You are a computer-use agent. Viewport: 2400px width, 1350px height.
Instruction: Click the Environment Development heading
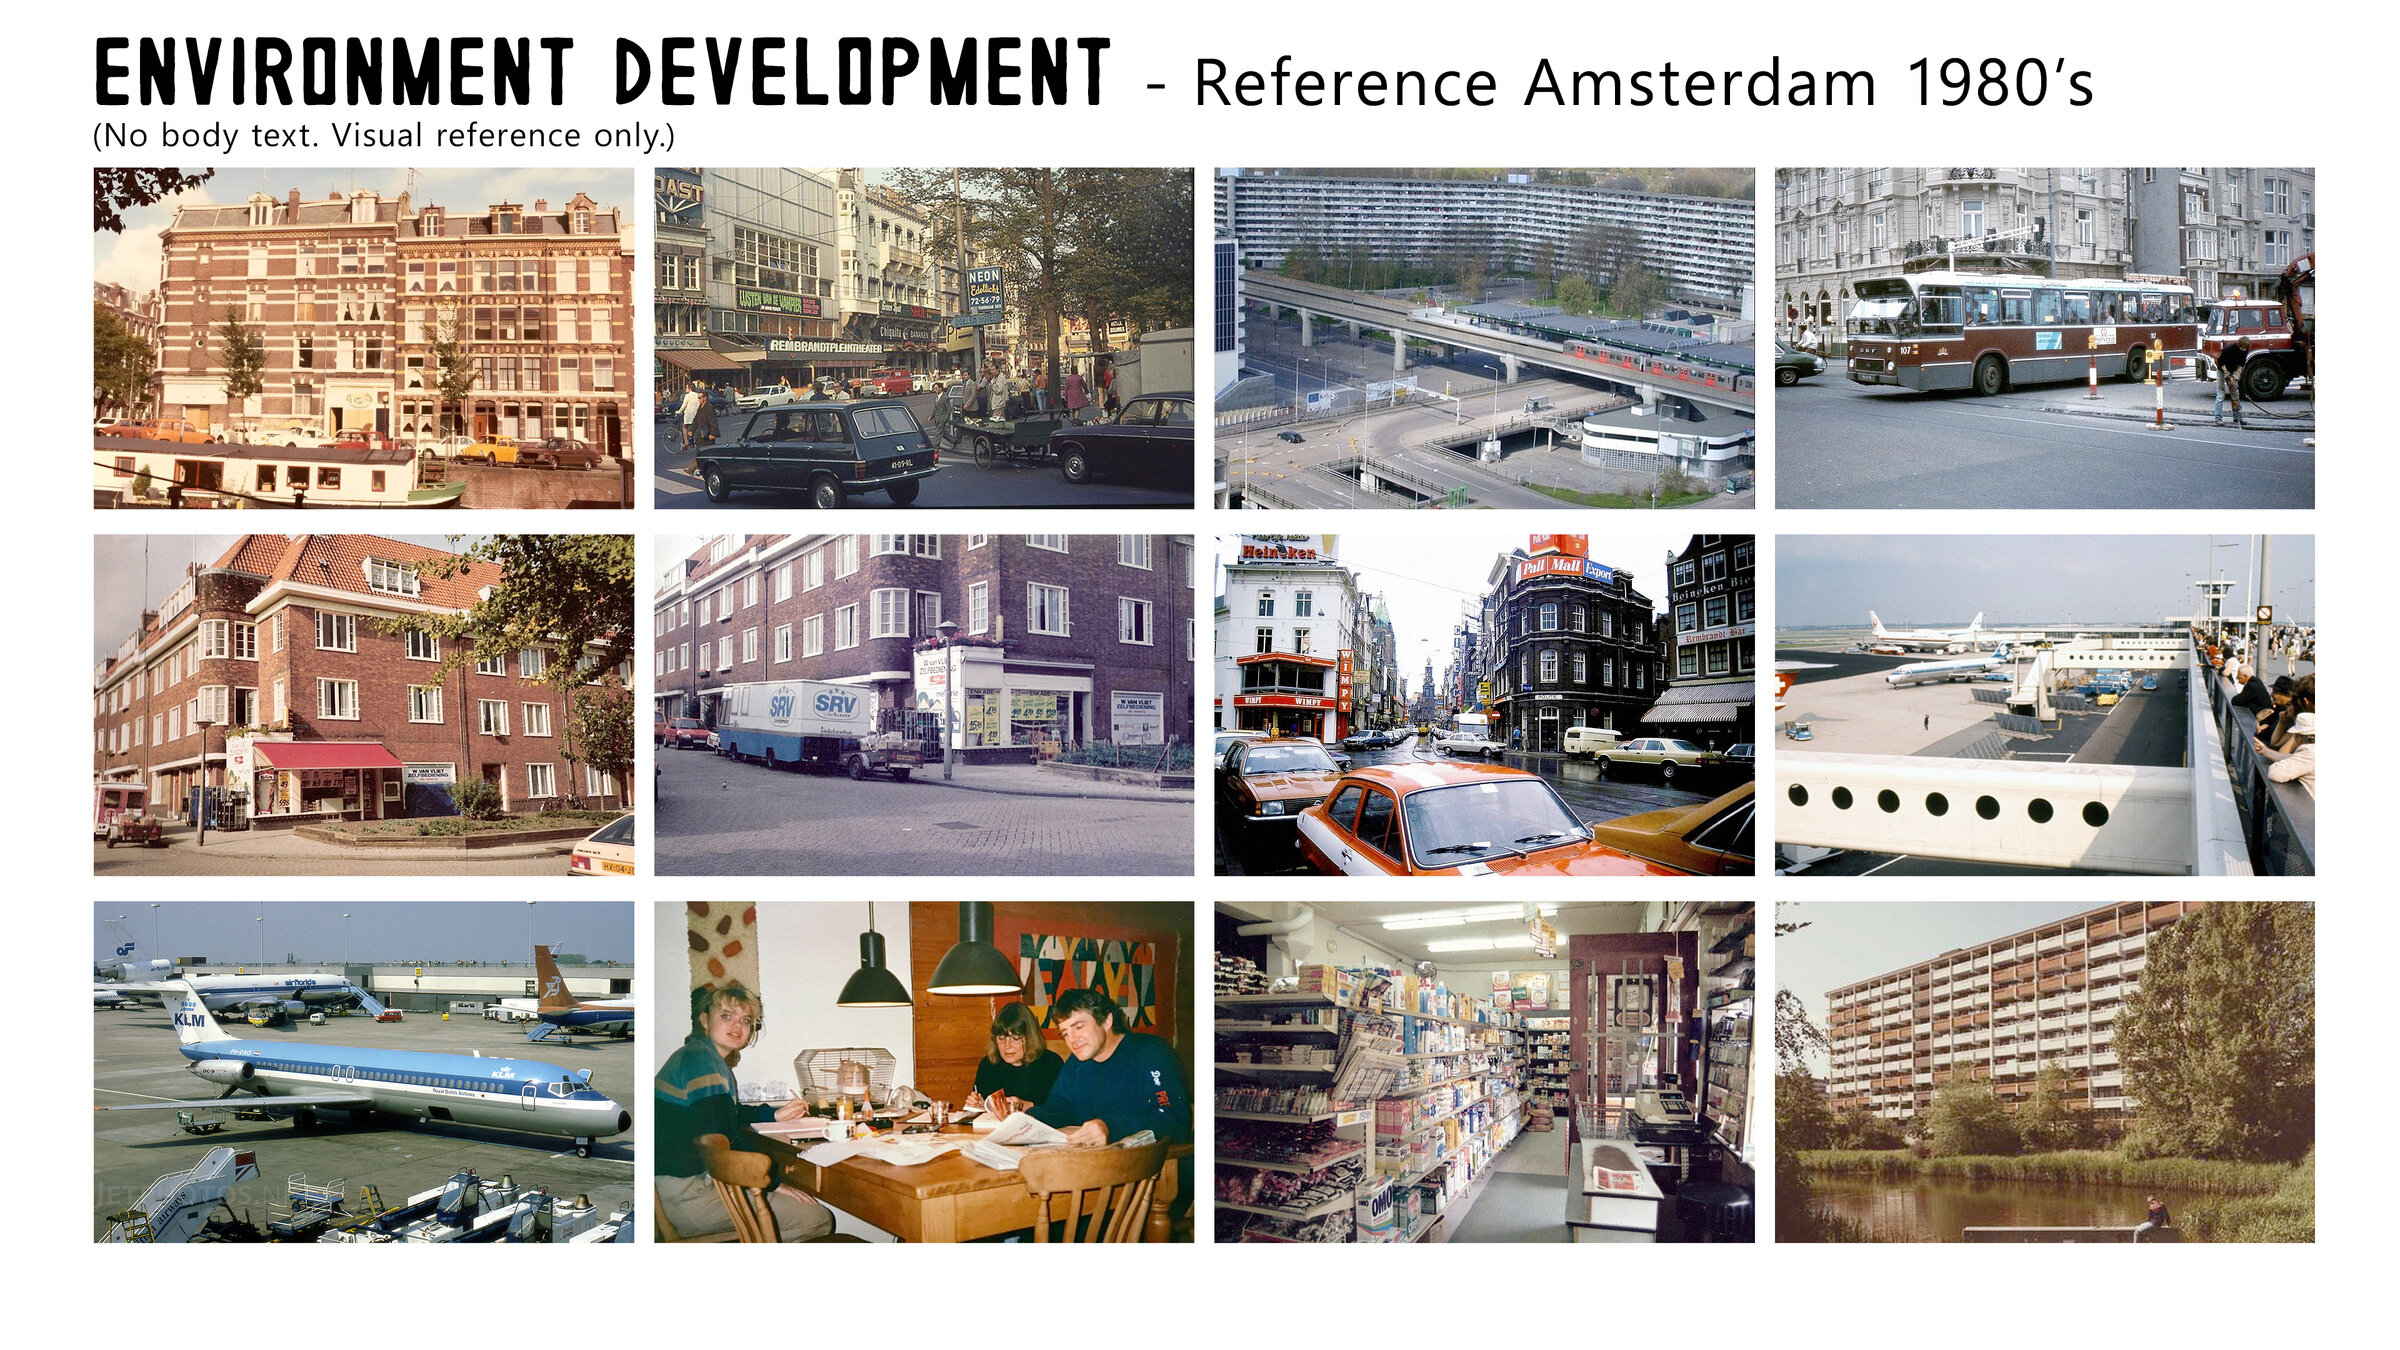602,72
